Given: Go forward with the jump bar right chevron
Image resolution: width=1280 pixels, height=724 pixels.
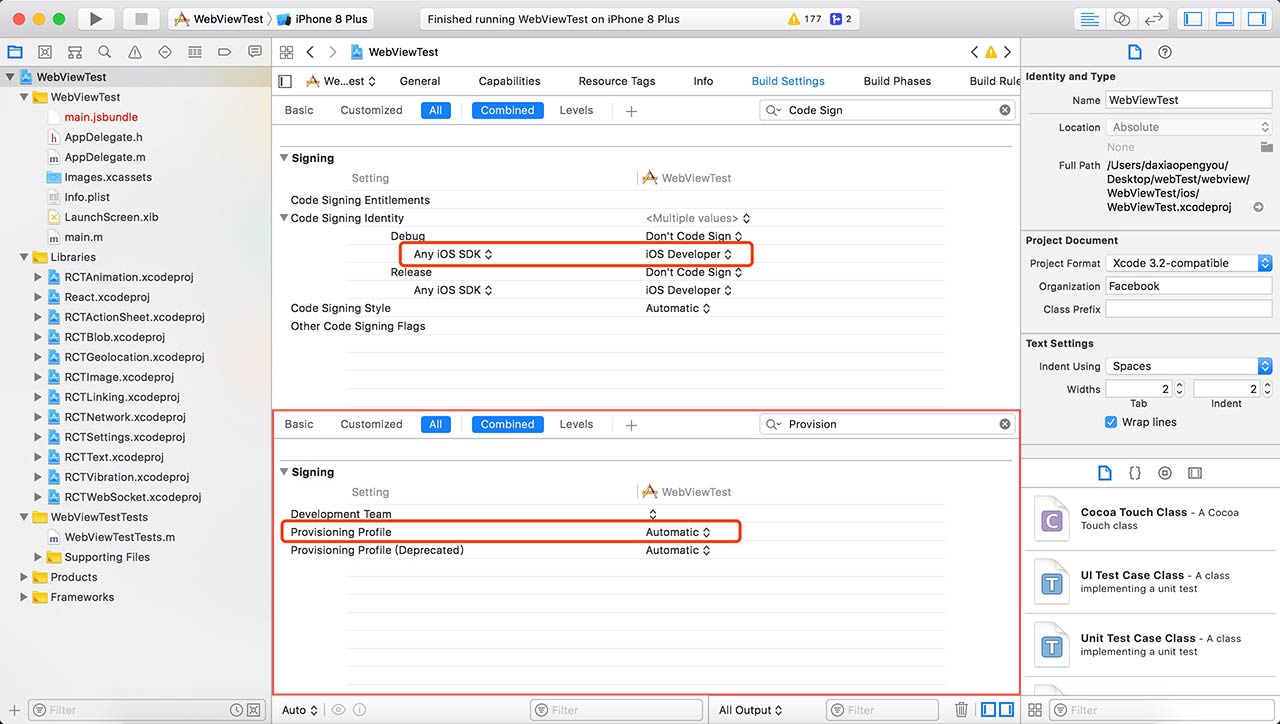Looking at the screenshot, I should point(333,52).
